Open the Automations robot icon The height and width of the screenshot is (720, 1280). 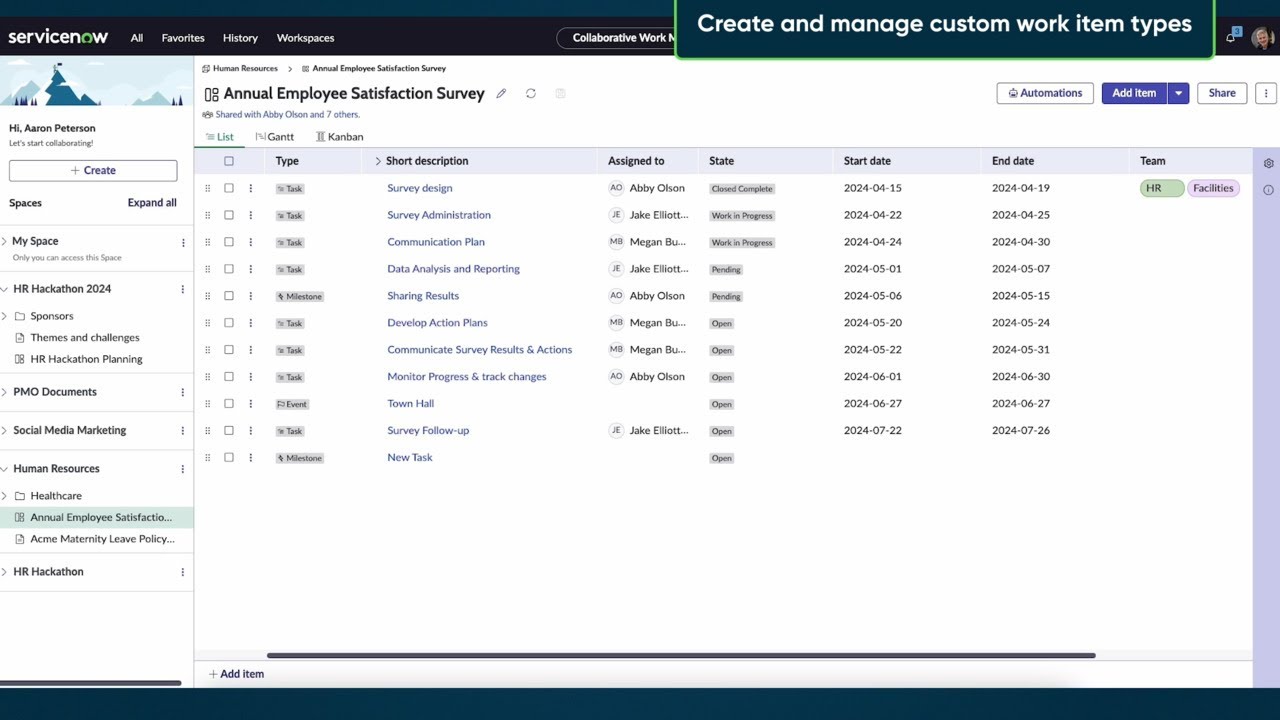[1013, 93]
